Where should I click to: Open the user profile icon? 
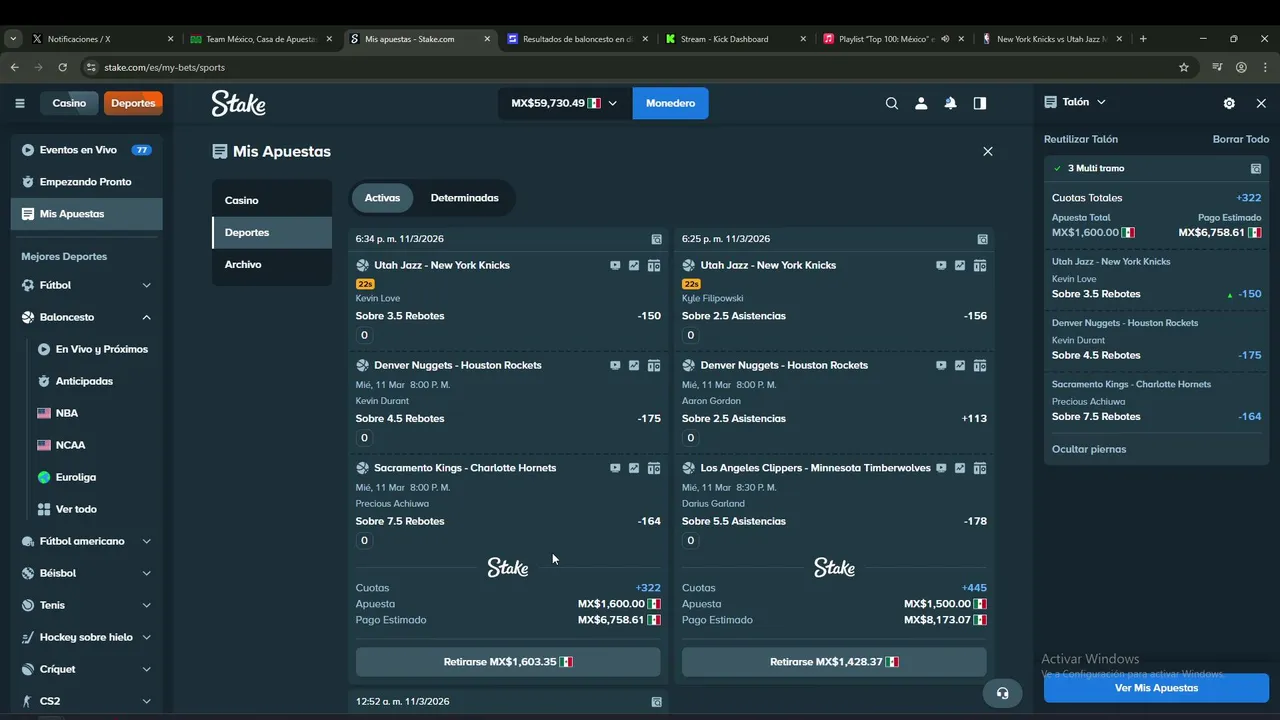click(921, 103)
